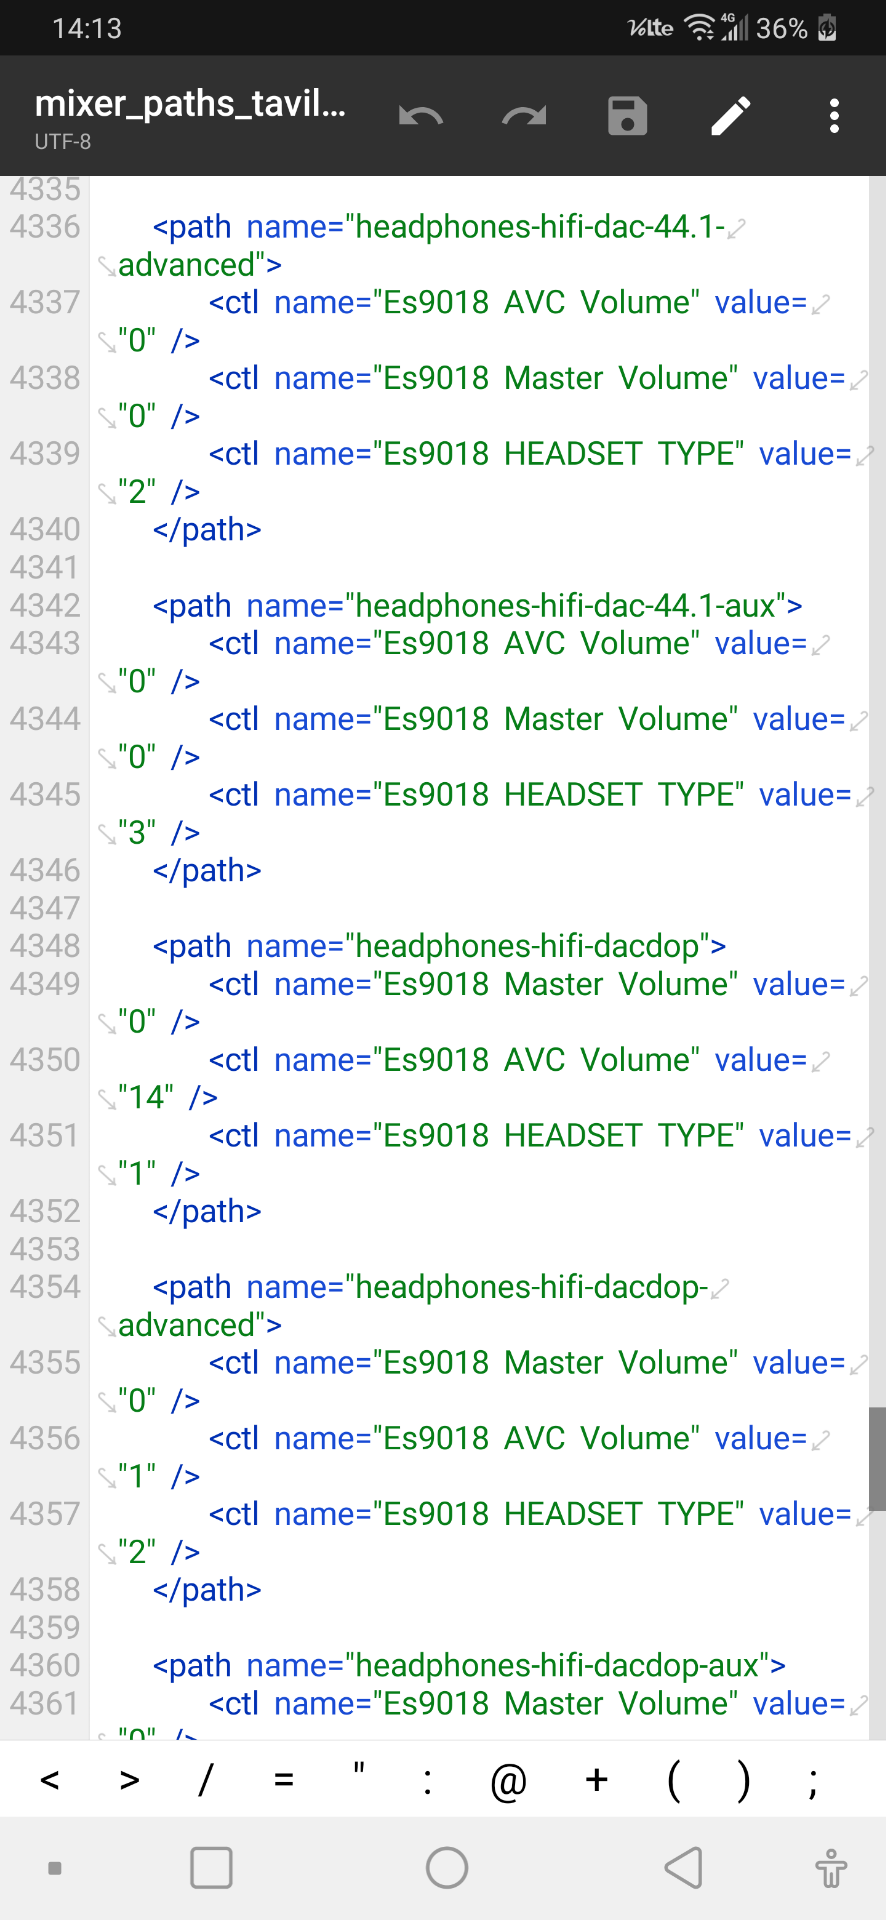
Task: Insert the @ symbol from shortcut bar
Action: click(508, 1780)
